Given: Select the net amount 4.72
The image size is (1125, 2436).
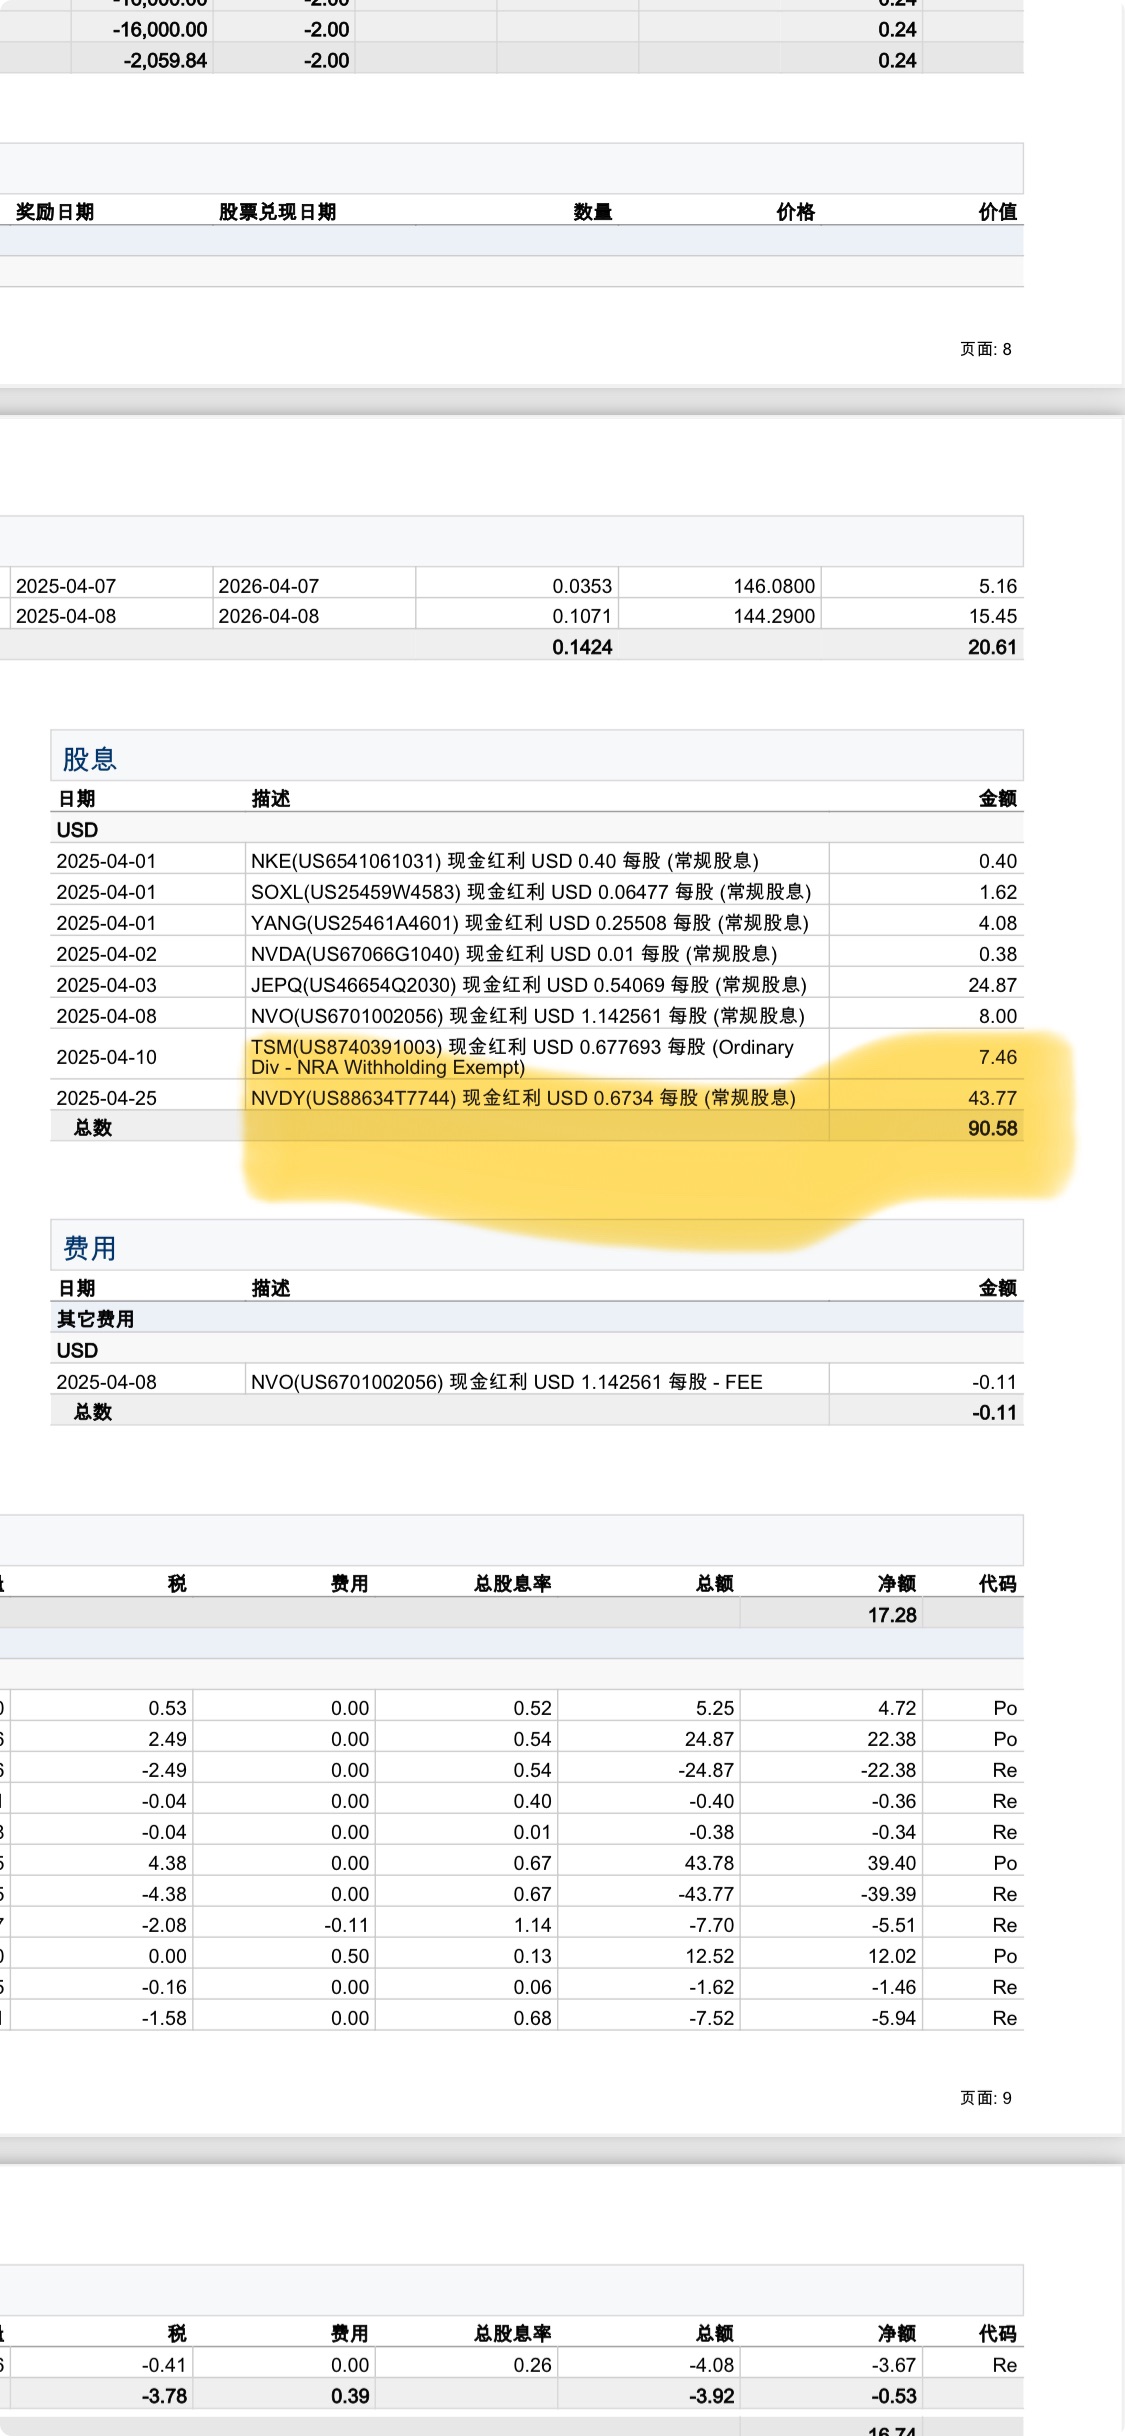Looking at the screenshot, I should click(897, 1708).
